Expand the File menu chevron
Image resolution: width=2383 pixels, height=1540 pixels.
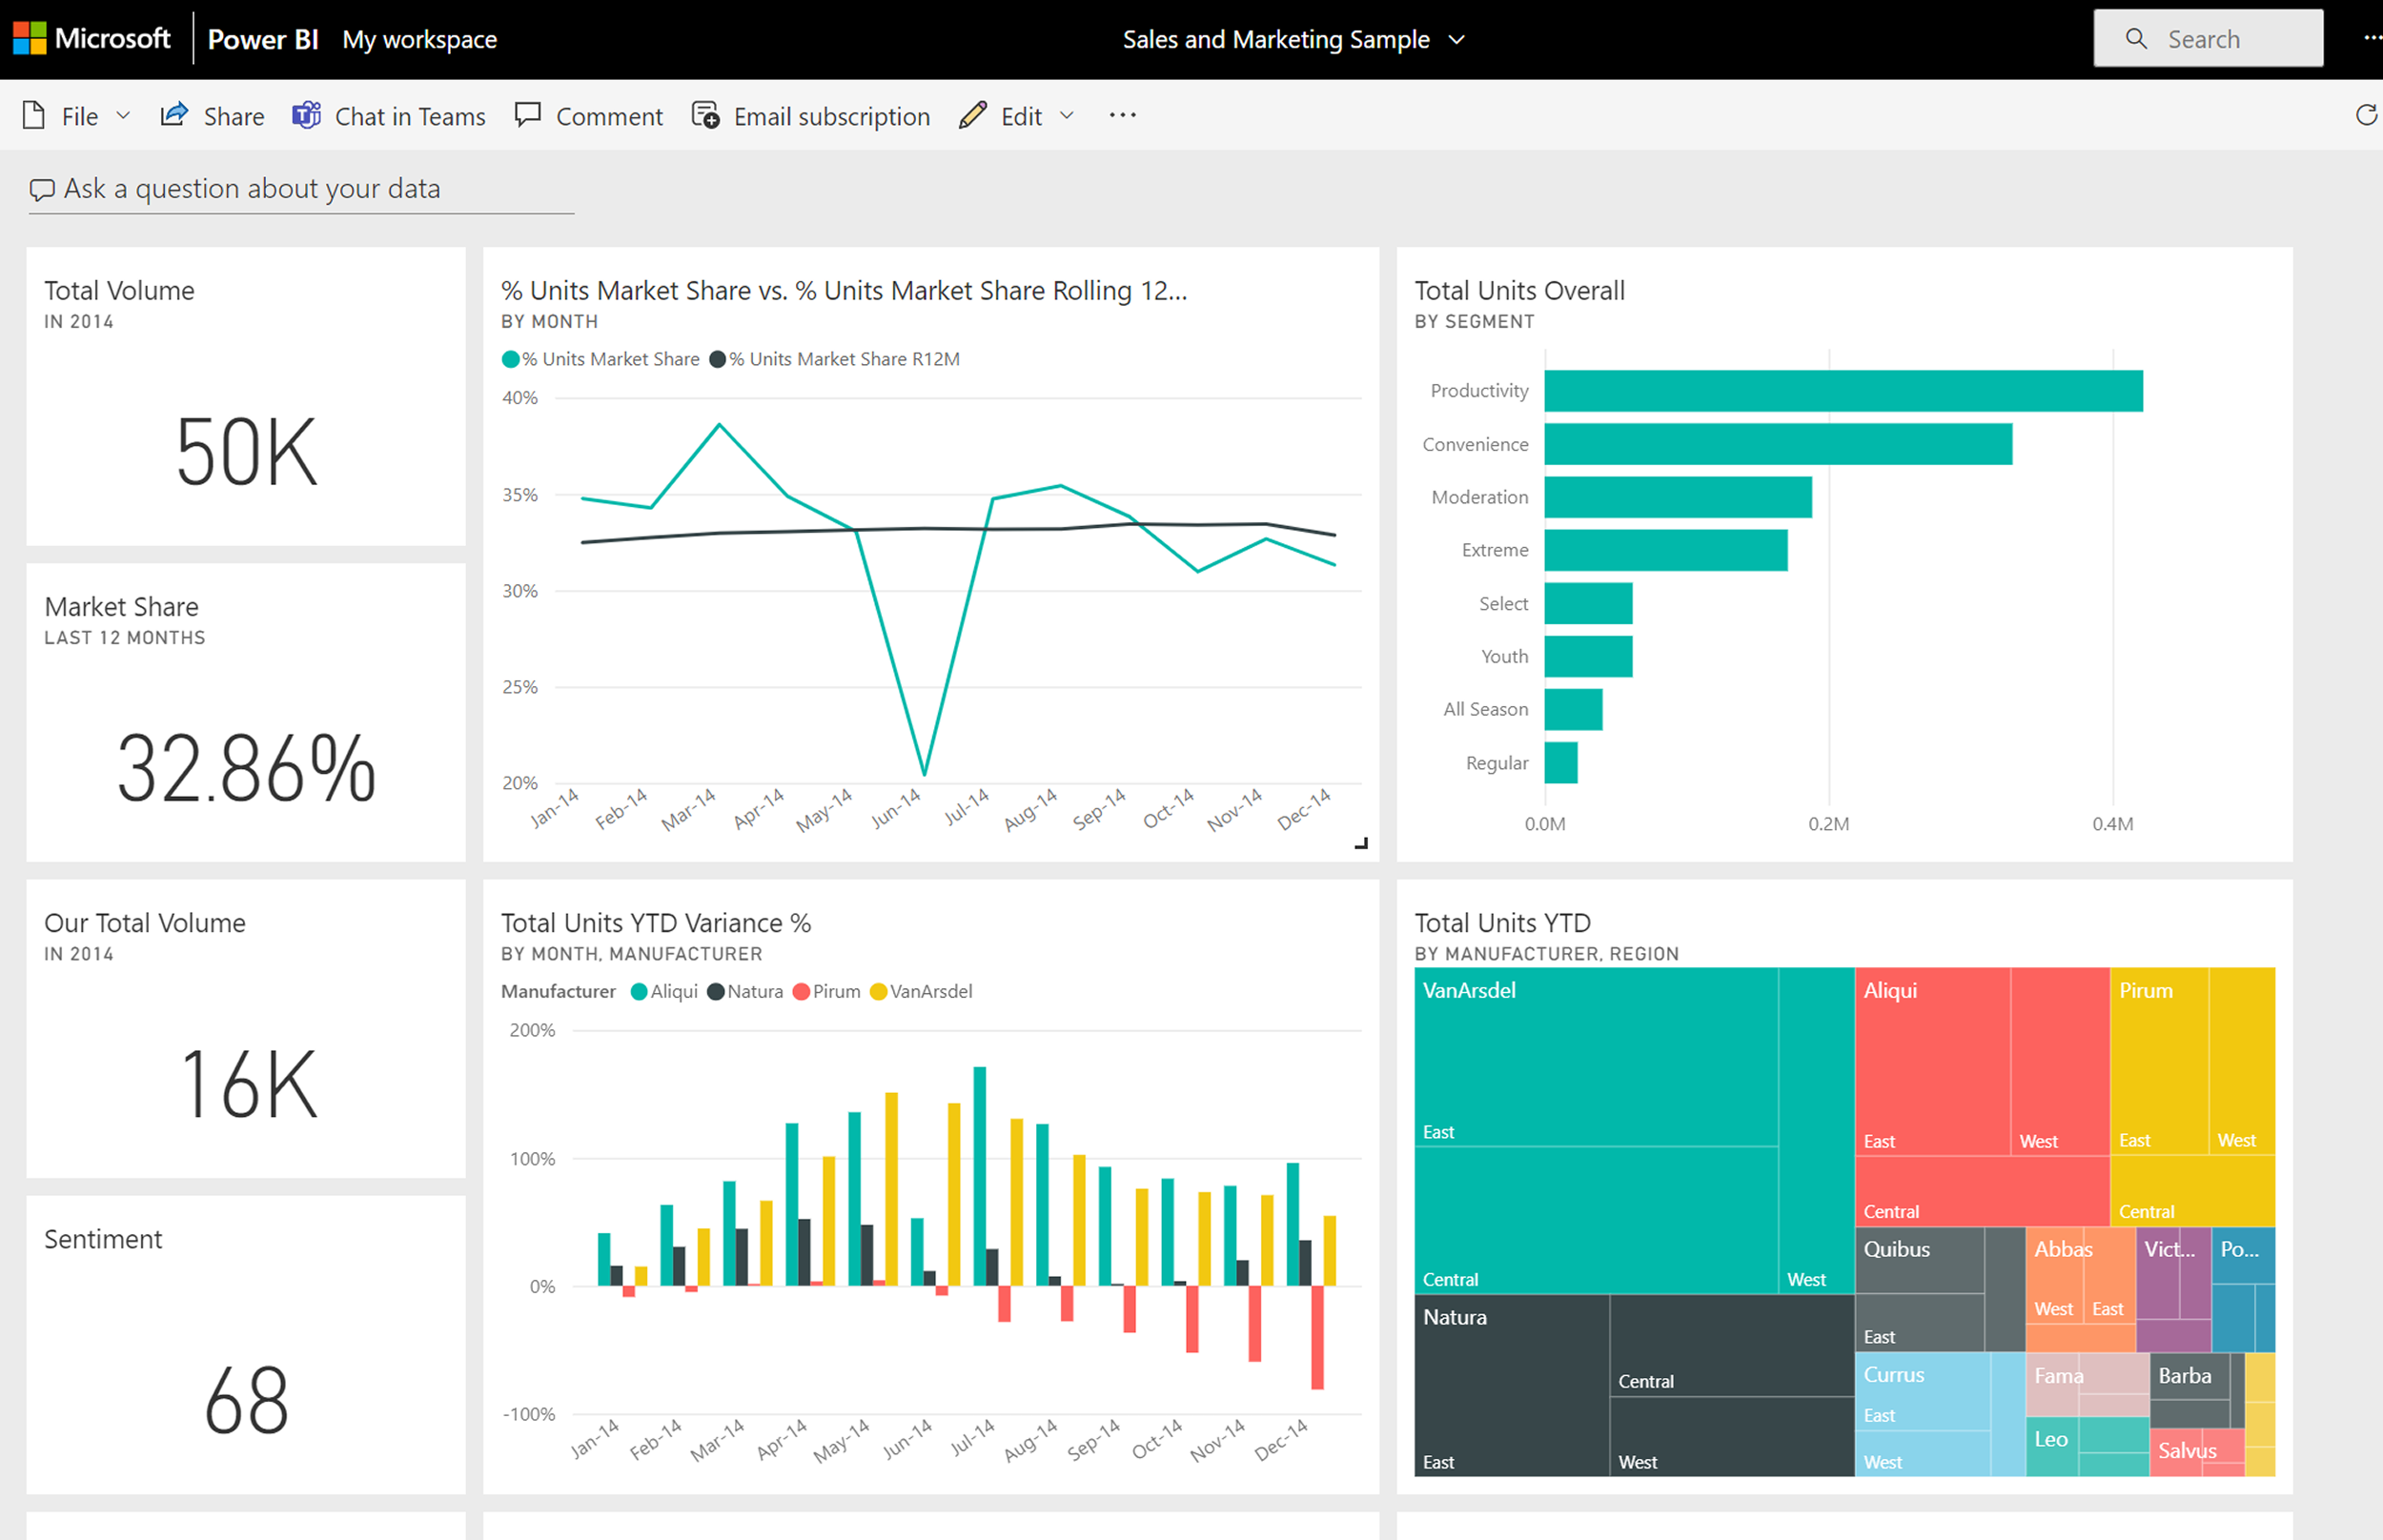click(123, 115)
